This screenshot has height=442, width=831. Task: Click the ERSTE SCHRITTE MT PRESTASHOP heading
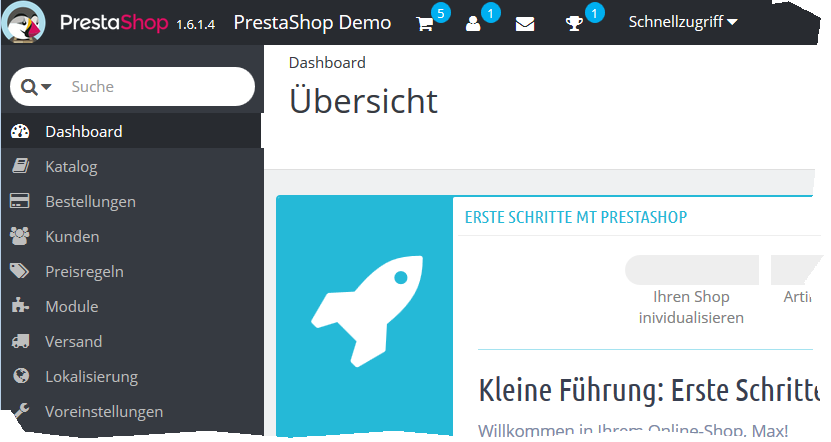[x=576, y=217]
